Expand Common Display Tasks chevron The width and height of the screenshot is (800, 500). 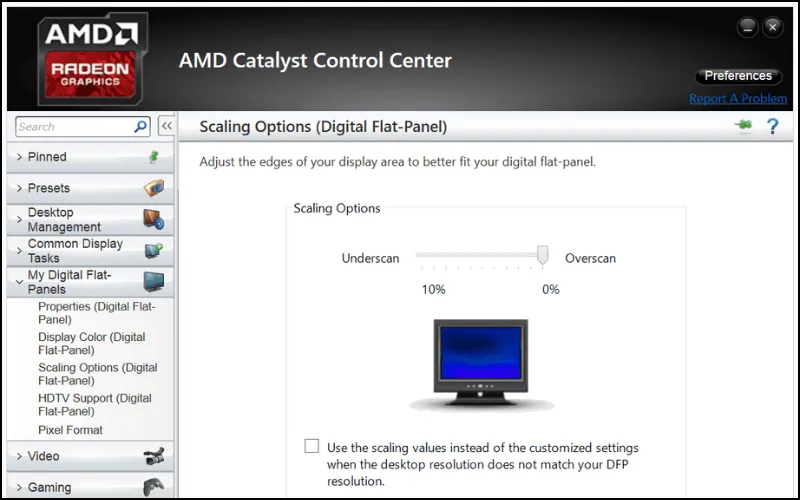point(19,251)
